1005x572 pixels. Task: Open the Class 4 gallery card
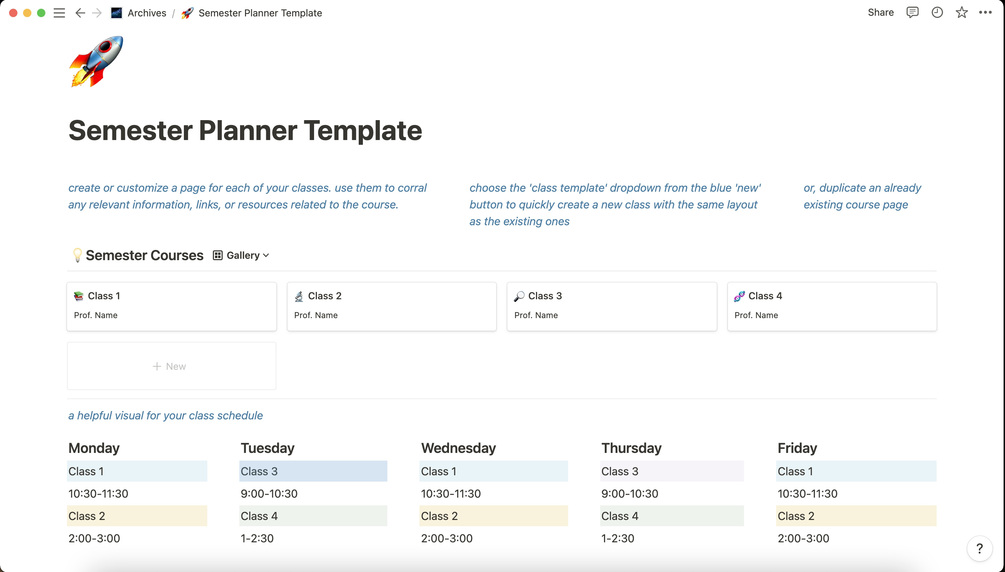click(x=832, y=307)
